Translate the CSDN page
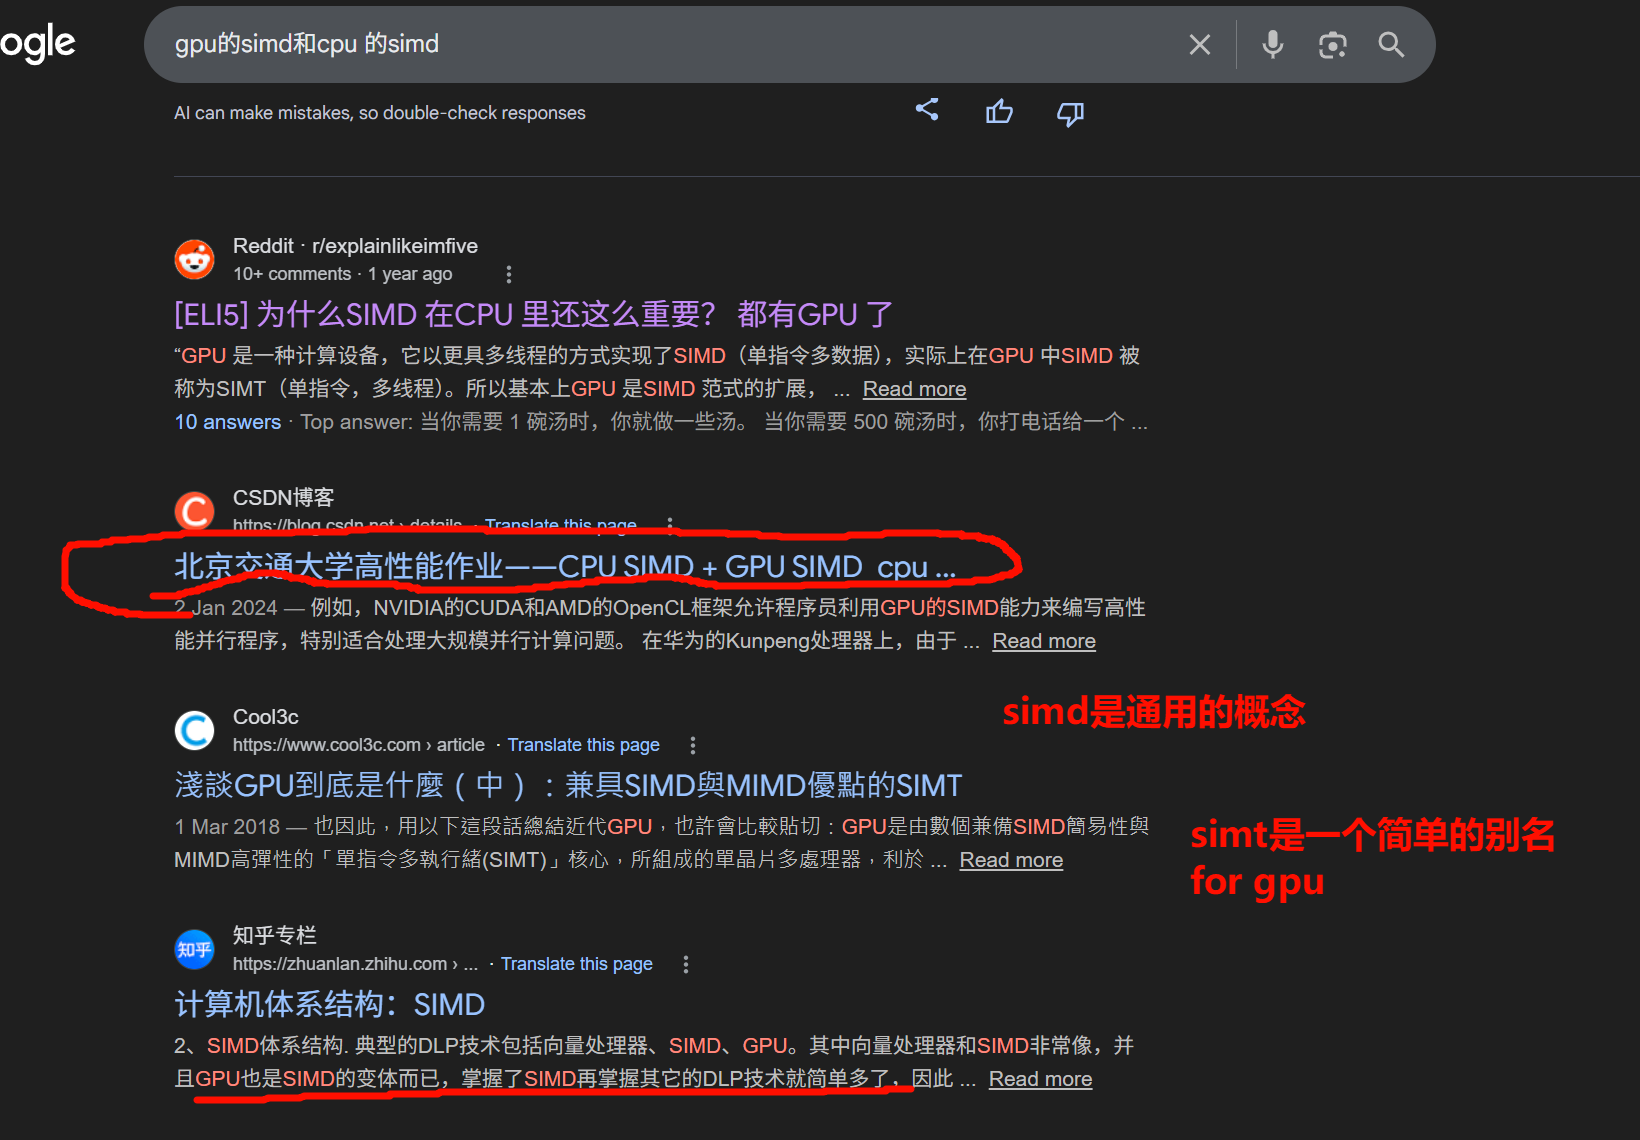Viewport: 1640px width, 1140px height. (561, 524)
